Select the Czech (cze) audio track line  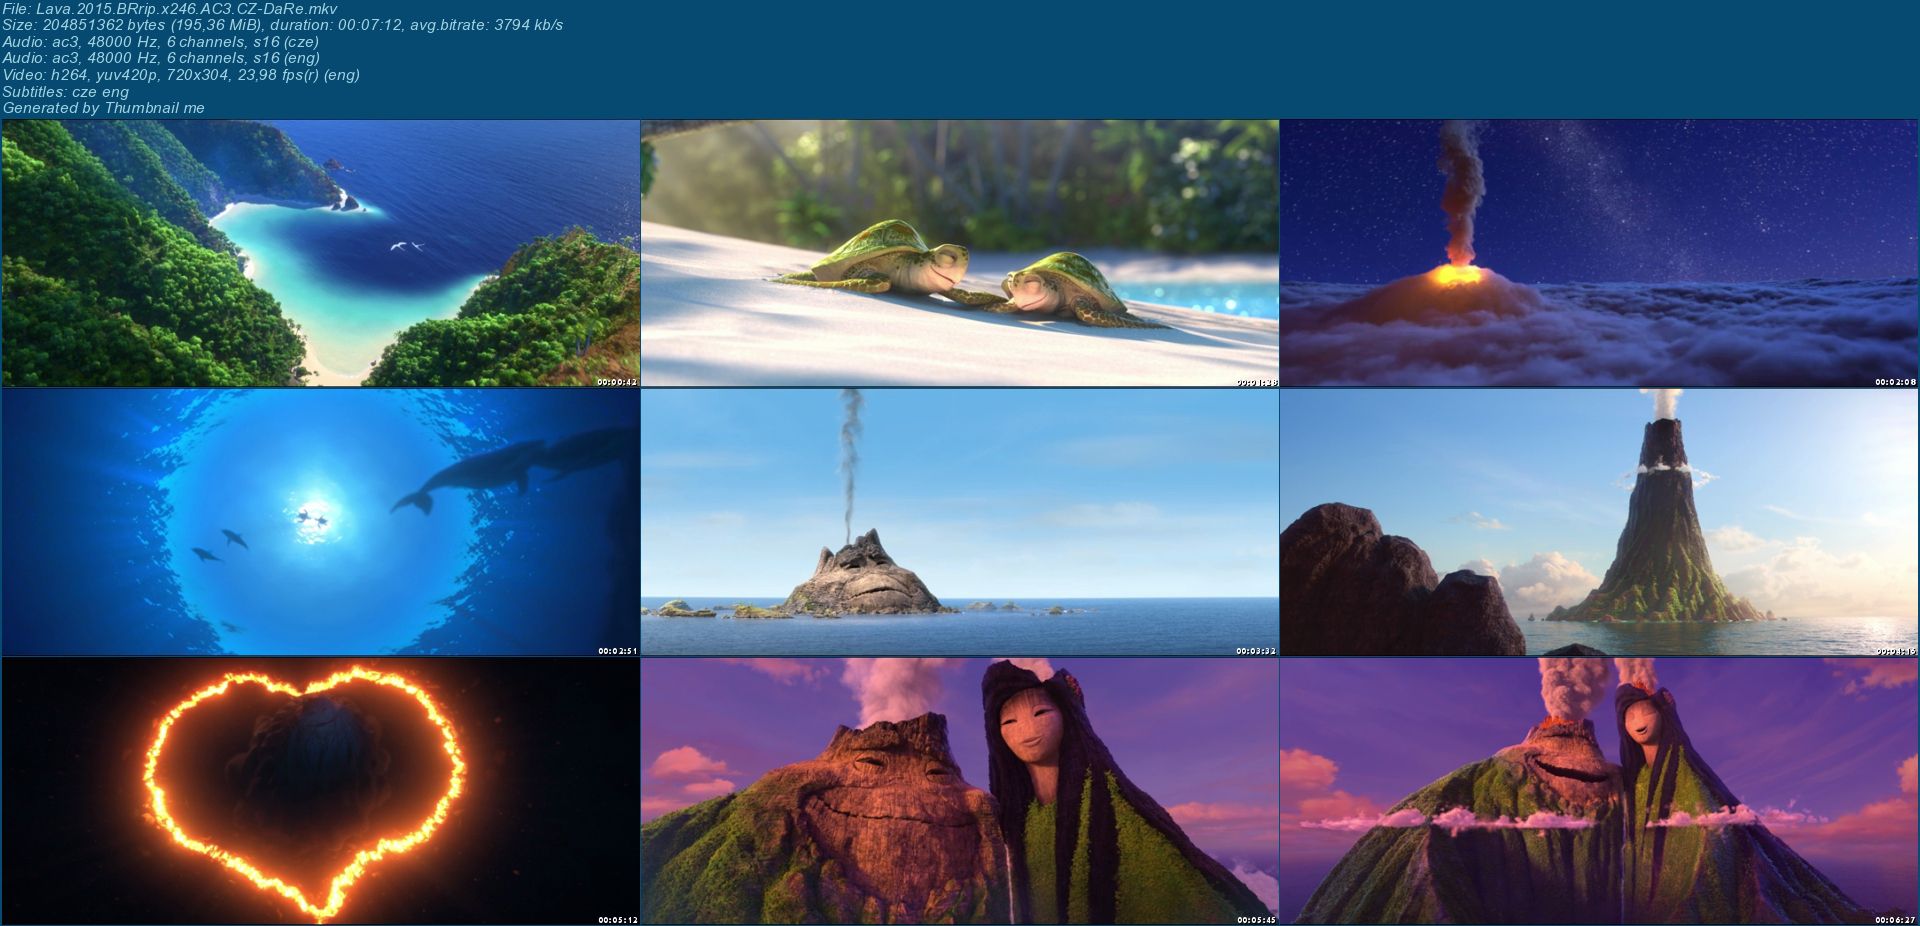(160, 42)
